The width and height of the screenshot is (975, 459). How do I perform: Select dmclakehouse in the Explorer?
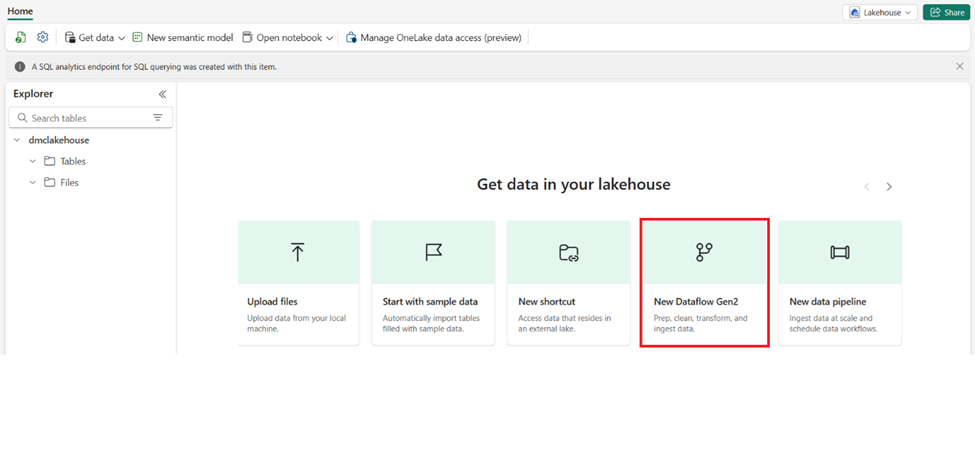click(x=58, y=140)
